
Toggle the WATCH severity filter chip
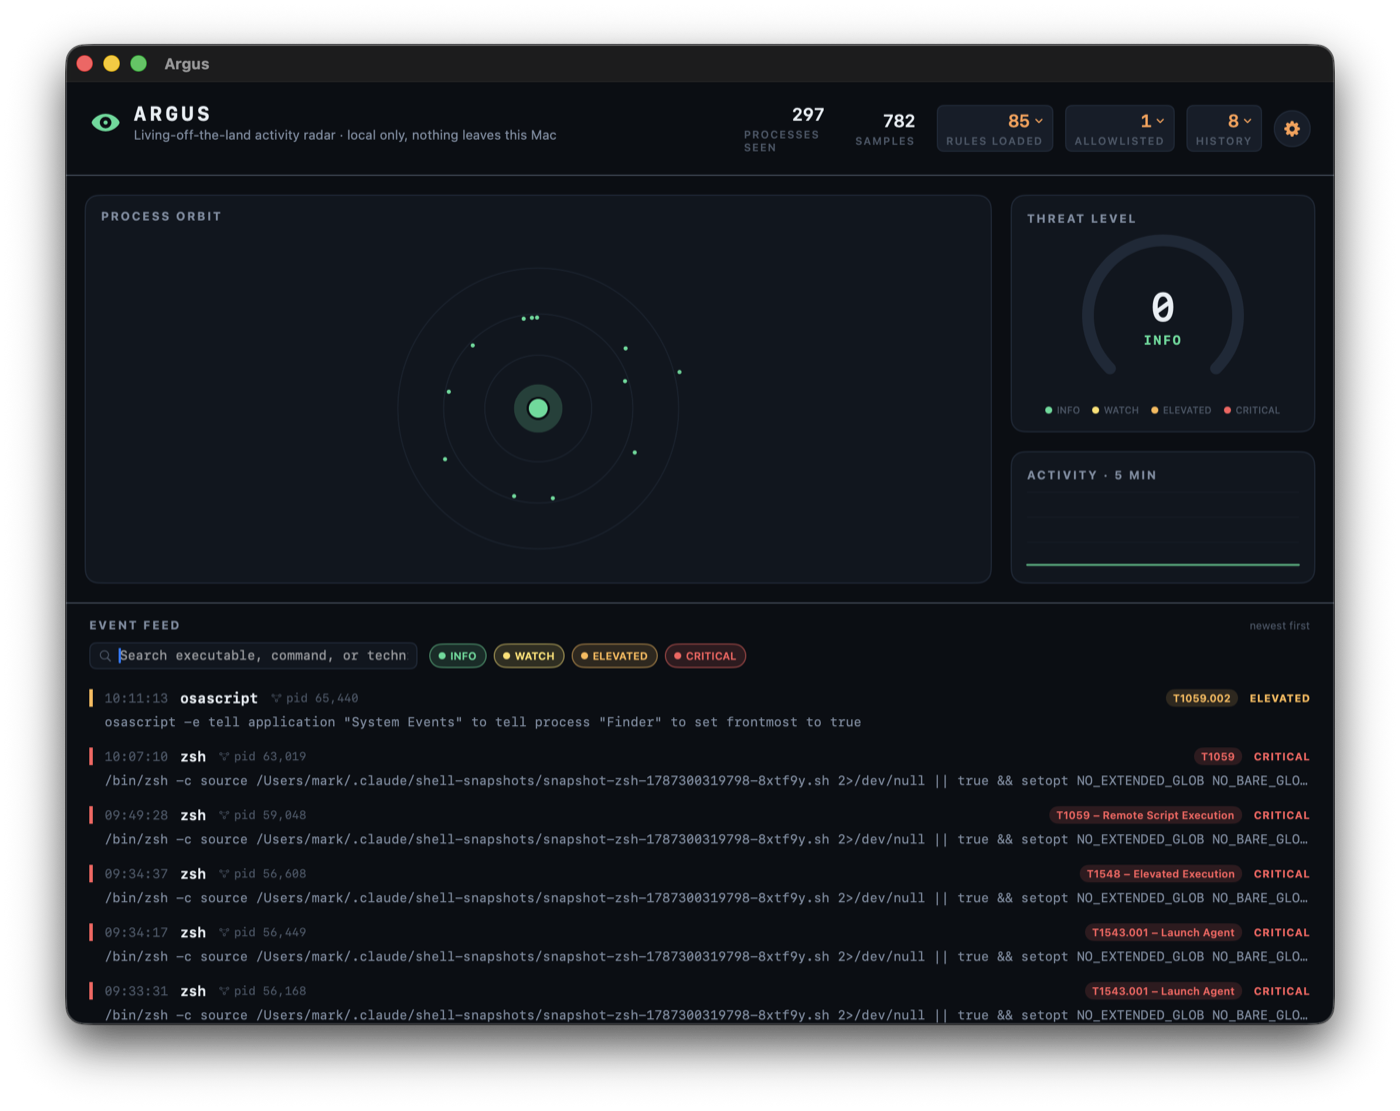(529, 656)
